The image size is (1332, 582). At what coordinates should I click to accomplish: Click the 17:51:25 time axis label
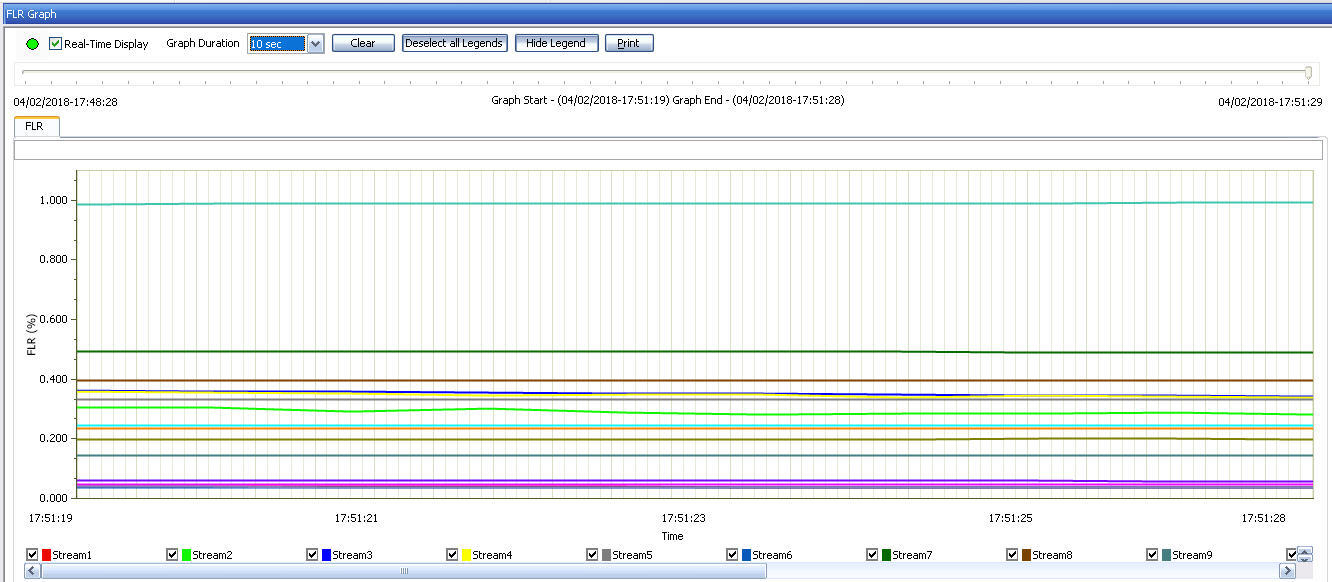[x=1010, y=518]
